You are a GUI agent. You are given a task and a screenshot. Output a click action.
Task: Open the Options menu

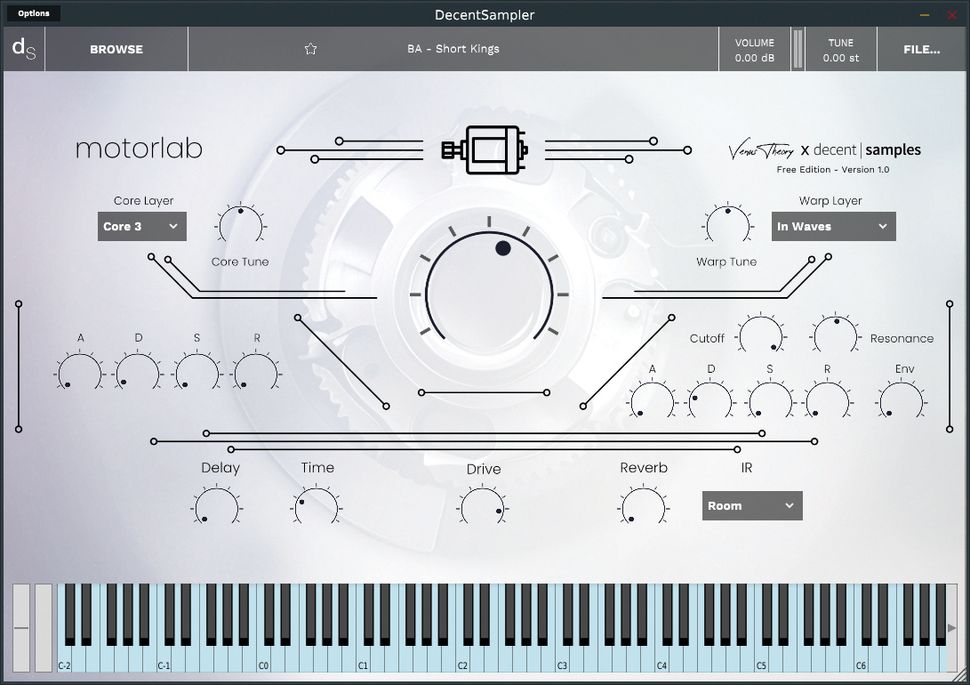tap(33, 13)
